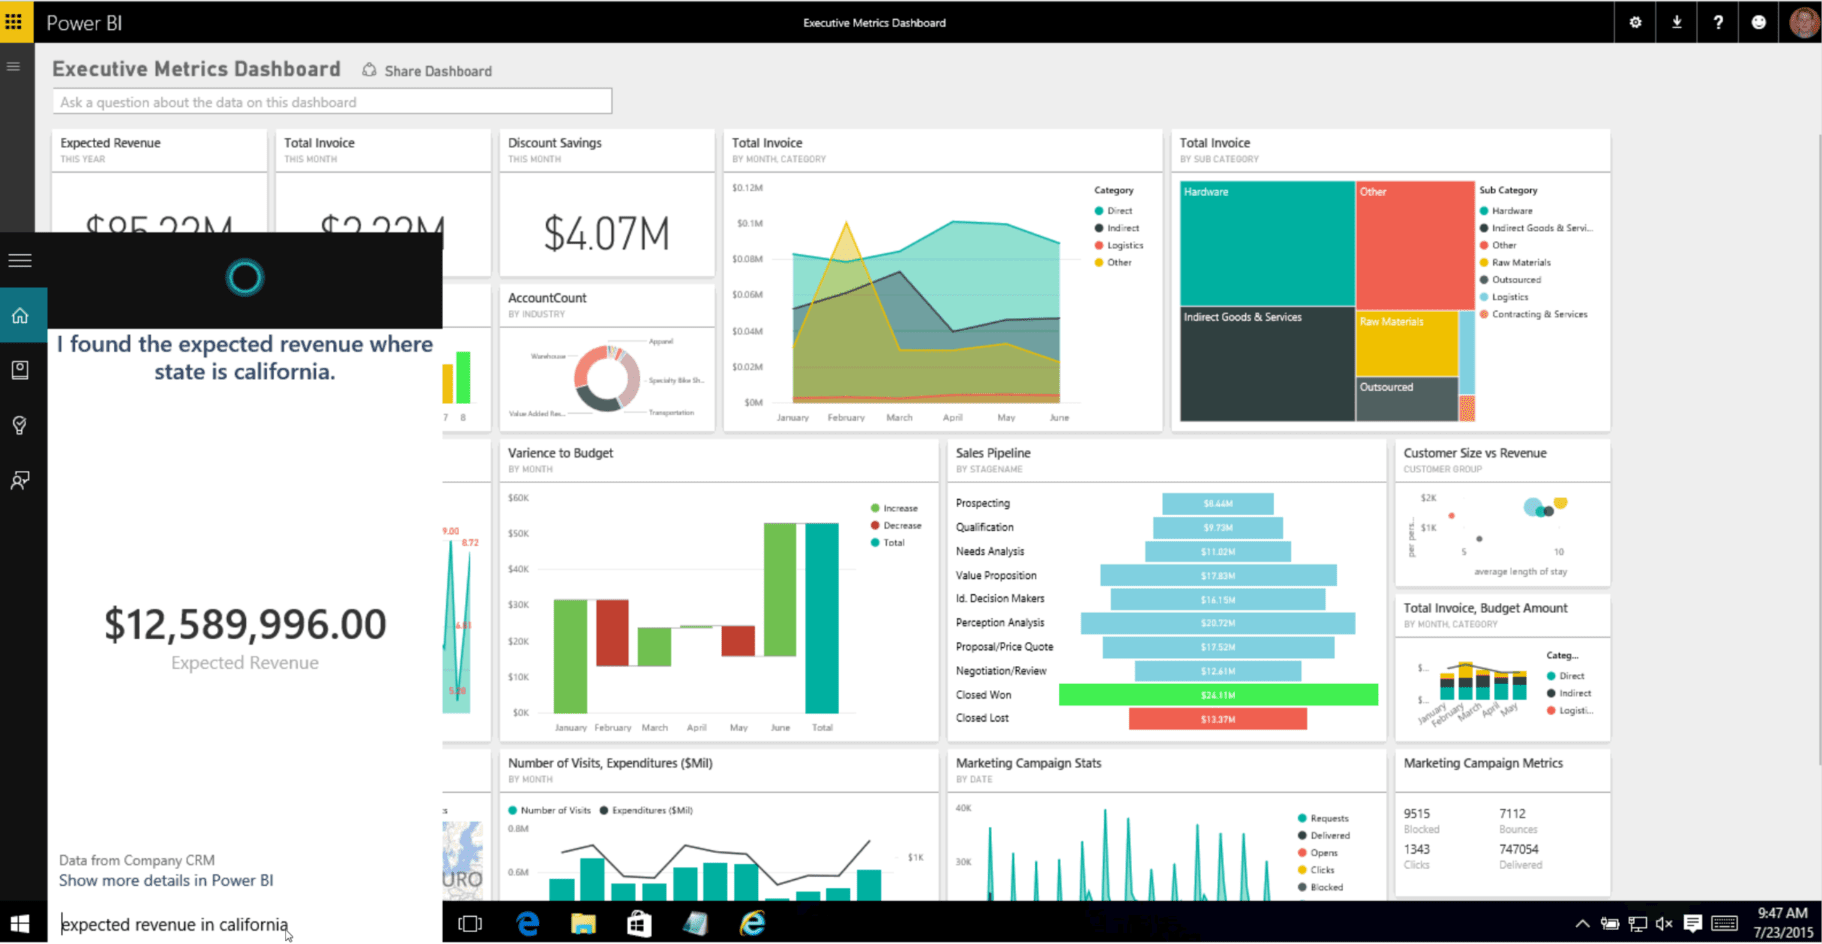Open Power BI help
The image size is (1822, 944).
point(1717,22)
